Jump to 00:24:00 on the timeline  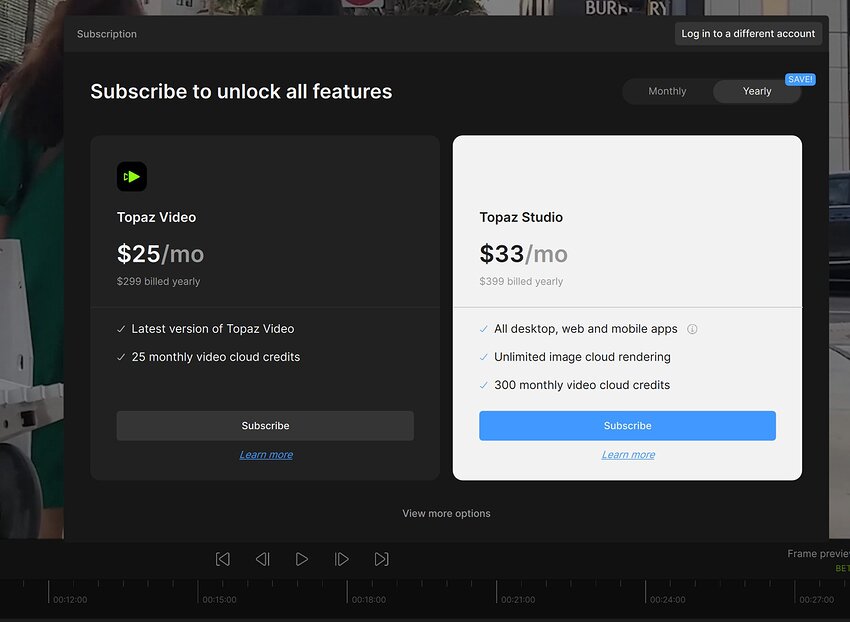(x=667, y=600)
